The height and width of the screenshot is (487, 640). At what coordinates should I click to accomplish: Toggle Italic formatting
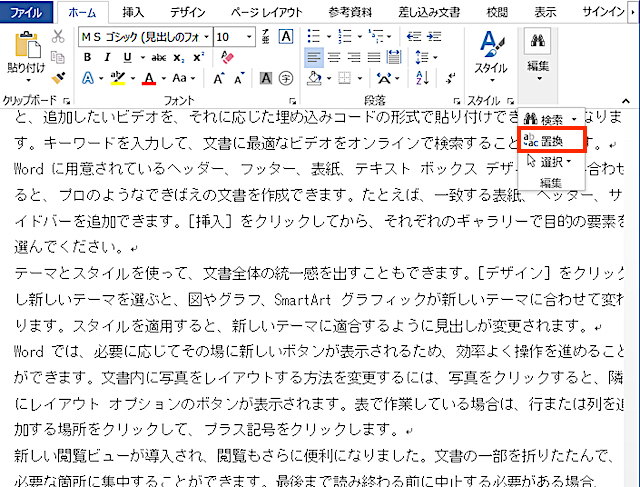(x=107, y=57)
